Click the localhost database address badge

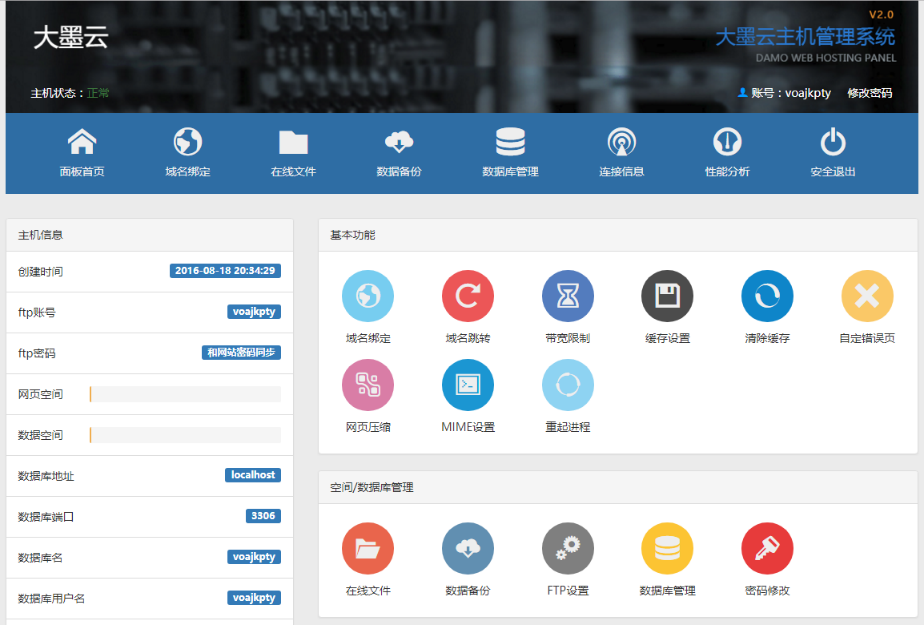point(253,475)
